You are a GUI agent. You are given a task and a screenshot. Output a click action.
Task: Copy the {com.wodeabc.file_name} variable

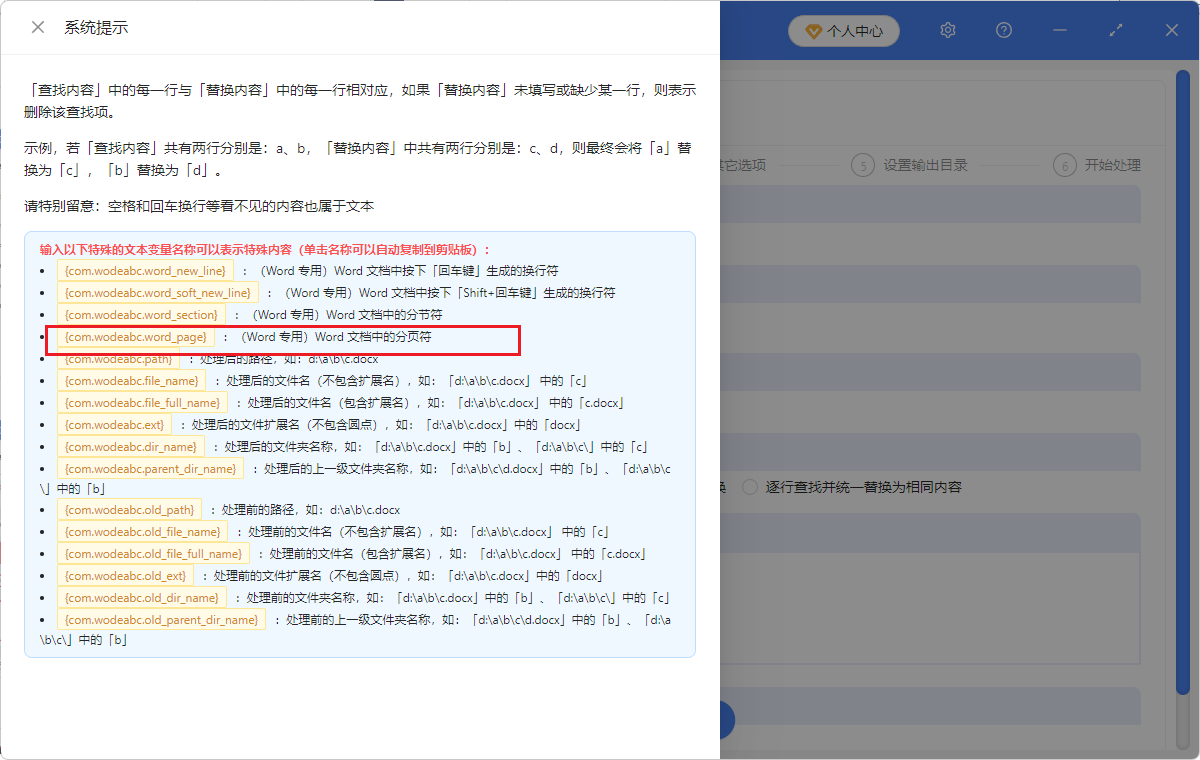click(x=130, y=380)
